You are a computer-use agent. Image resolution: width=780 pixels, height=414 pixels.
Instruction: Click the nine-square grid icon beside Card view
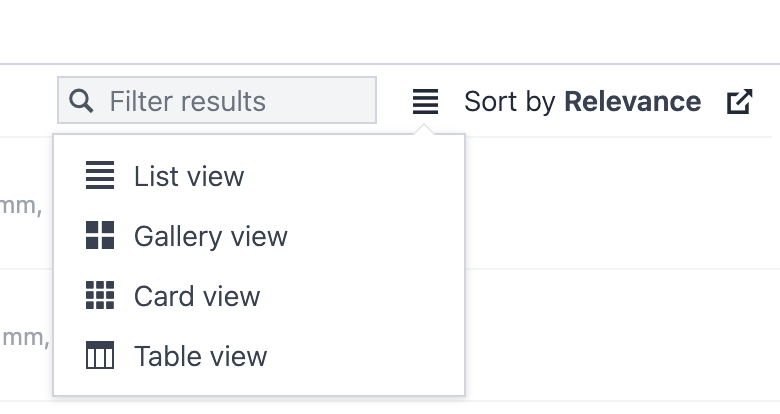[100, 296]
